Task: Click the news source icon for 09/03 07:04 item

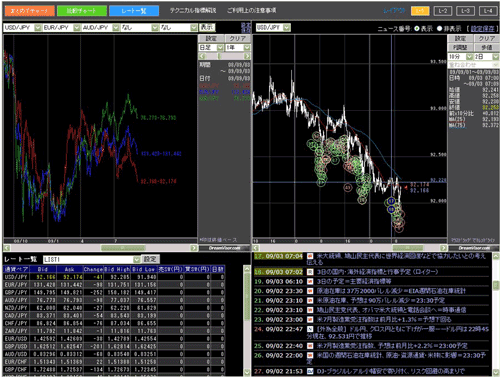Action: point(310,256)
